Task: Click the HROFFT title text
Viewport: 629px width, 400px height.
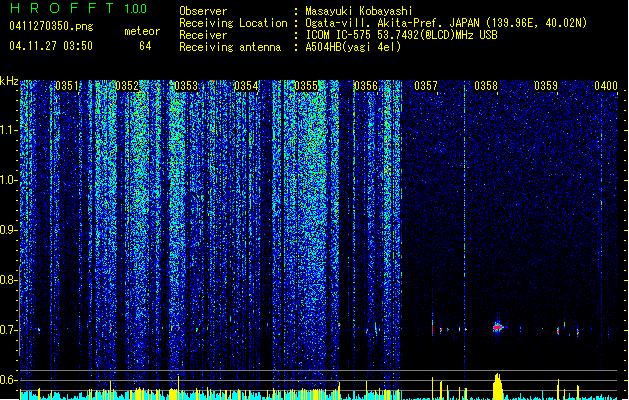Action: point(63,8)
